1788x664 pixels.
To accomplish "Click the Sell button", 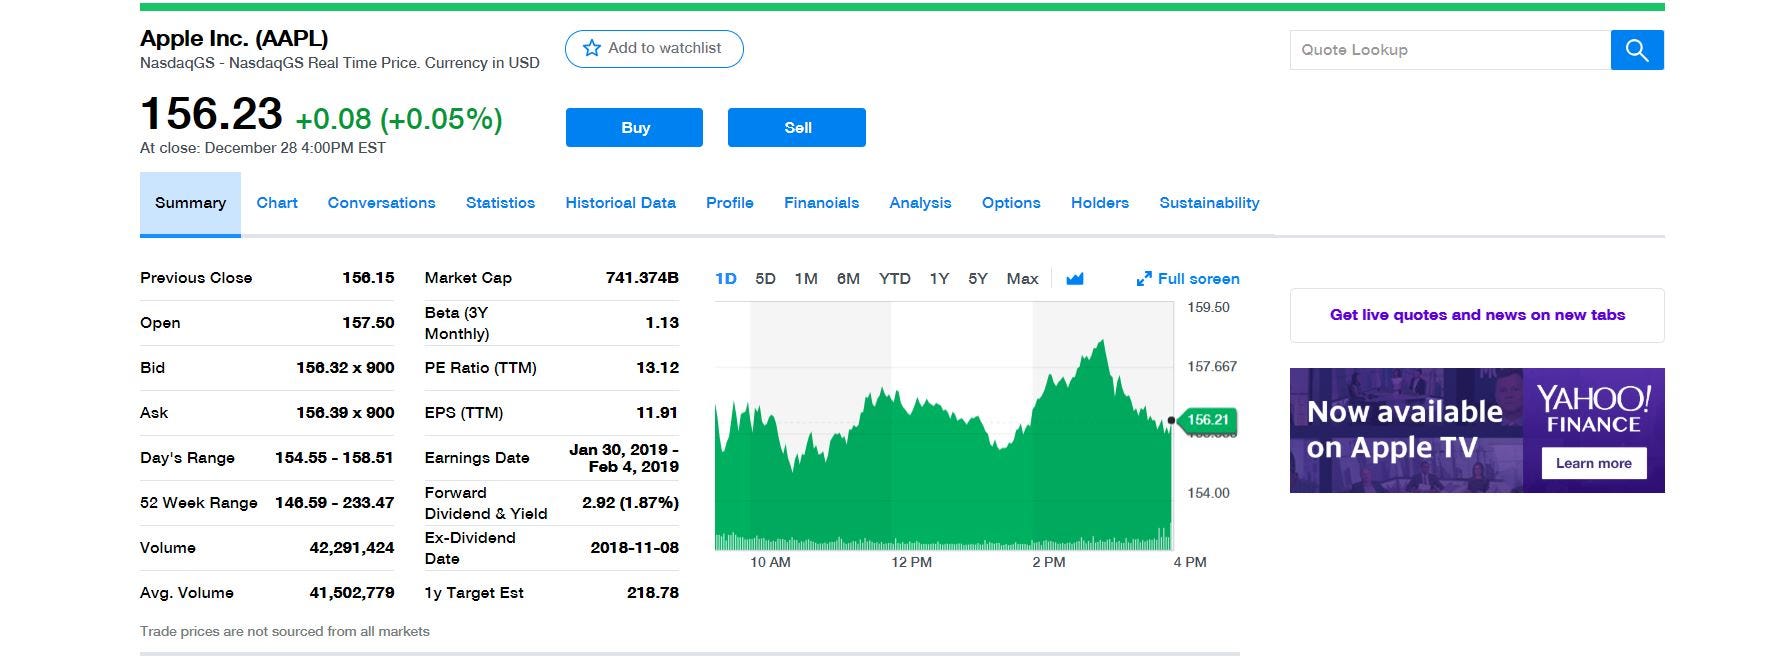I will pos(797,127).
